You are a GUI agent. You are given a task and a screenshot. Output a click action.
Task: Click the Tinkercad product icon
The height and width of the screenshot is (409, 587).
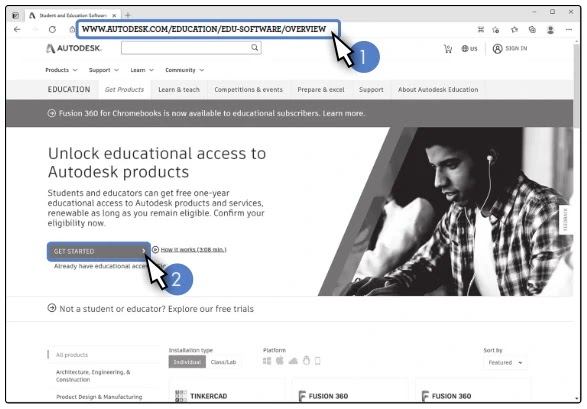click(181, 396)
